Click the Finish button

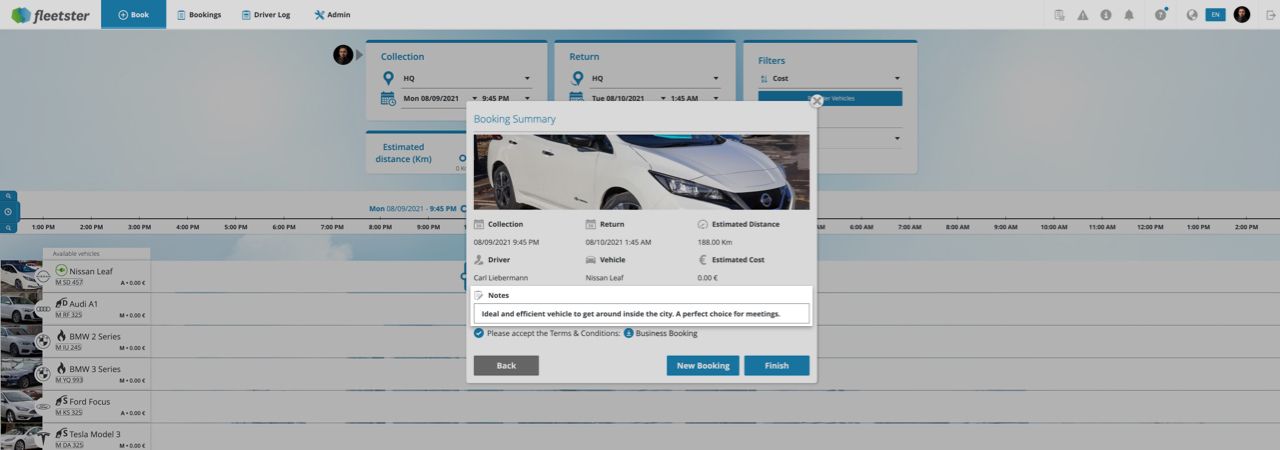777,366
